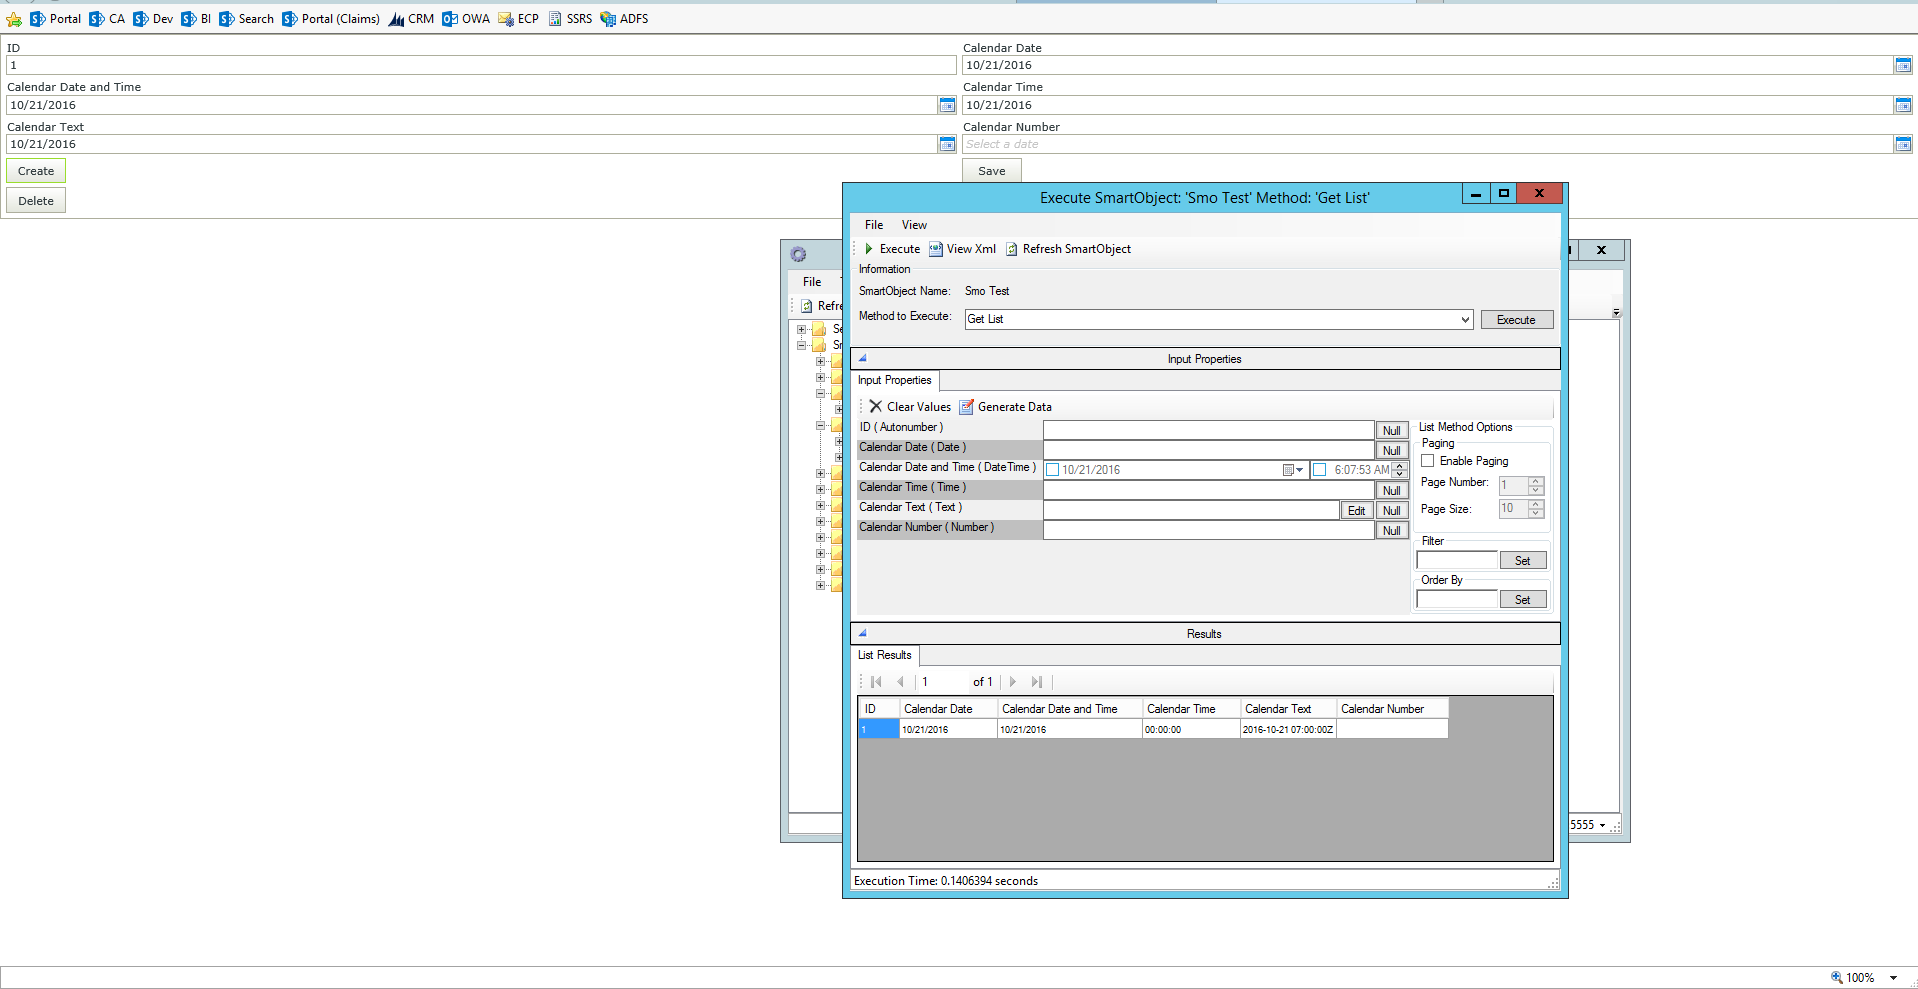
Task: Select the 2016-10-21 07:00:00Z result cell
Action: 1288,730
